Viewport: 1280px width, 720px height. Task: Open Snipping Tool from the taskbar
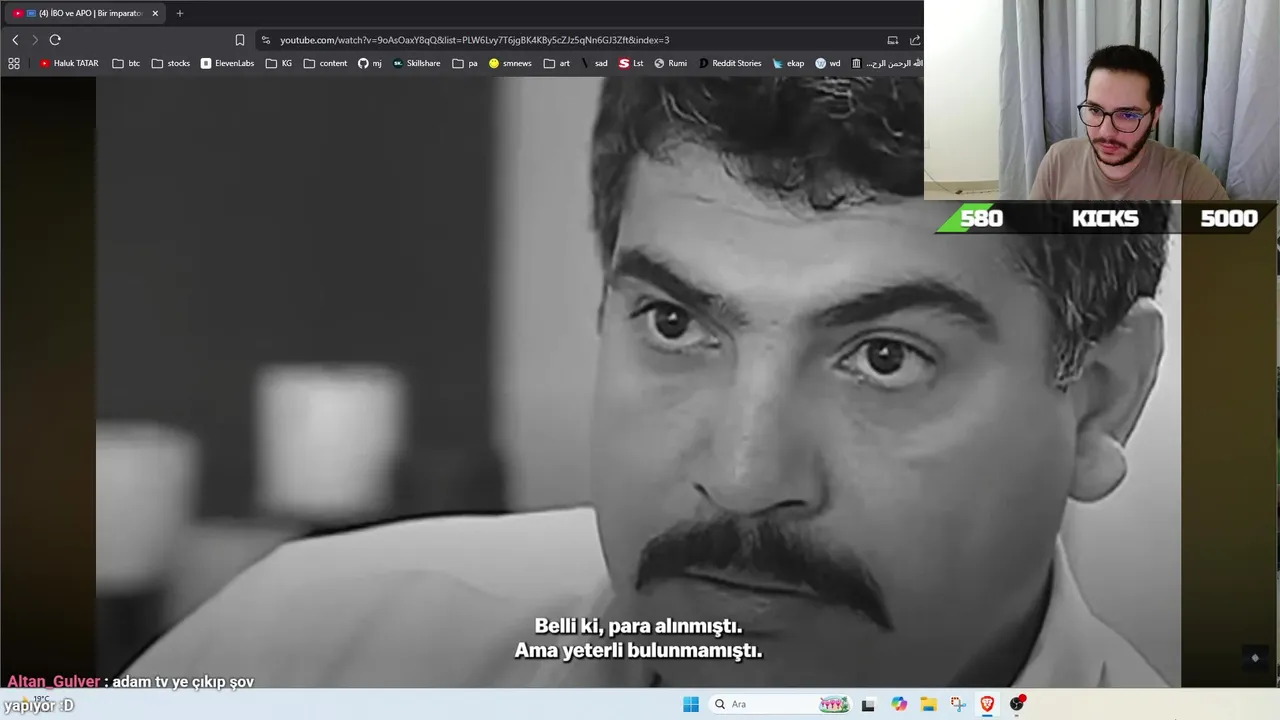(x=958, y=704)
